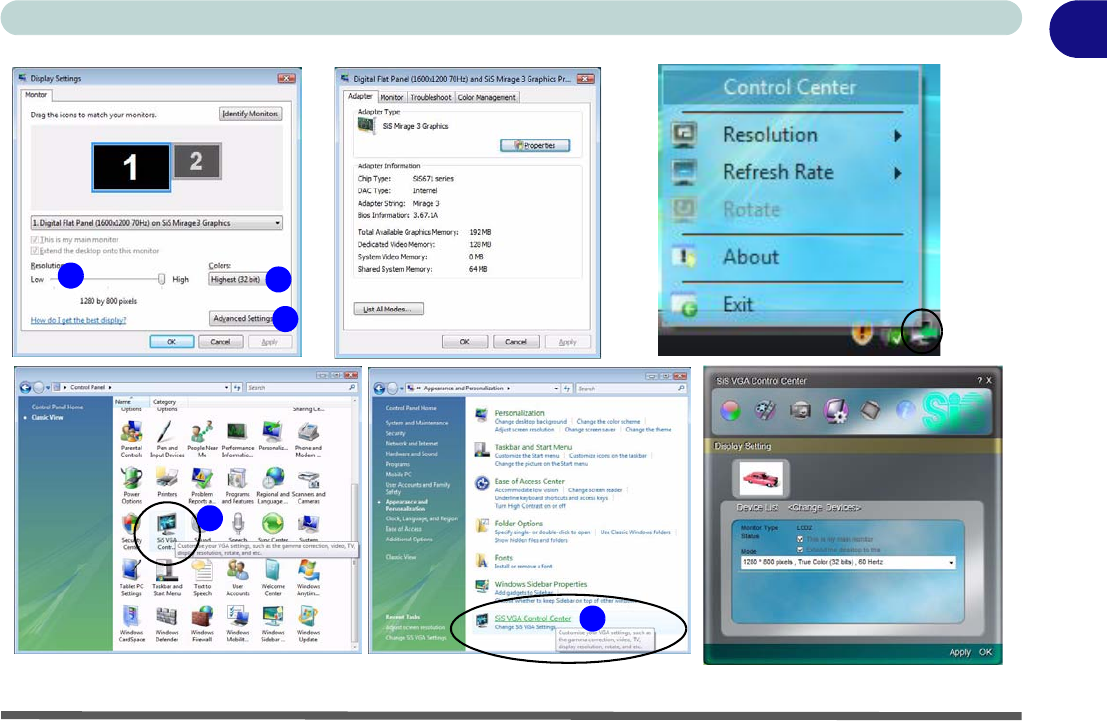Screen dimensions: 1107x721
Task: Switch to the Color Management tab
Action: [x=486, y=97]
